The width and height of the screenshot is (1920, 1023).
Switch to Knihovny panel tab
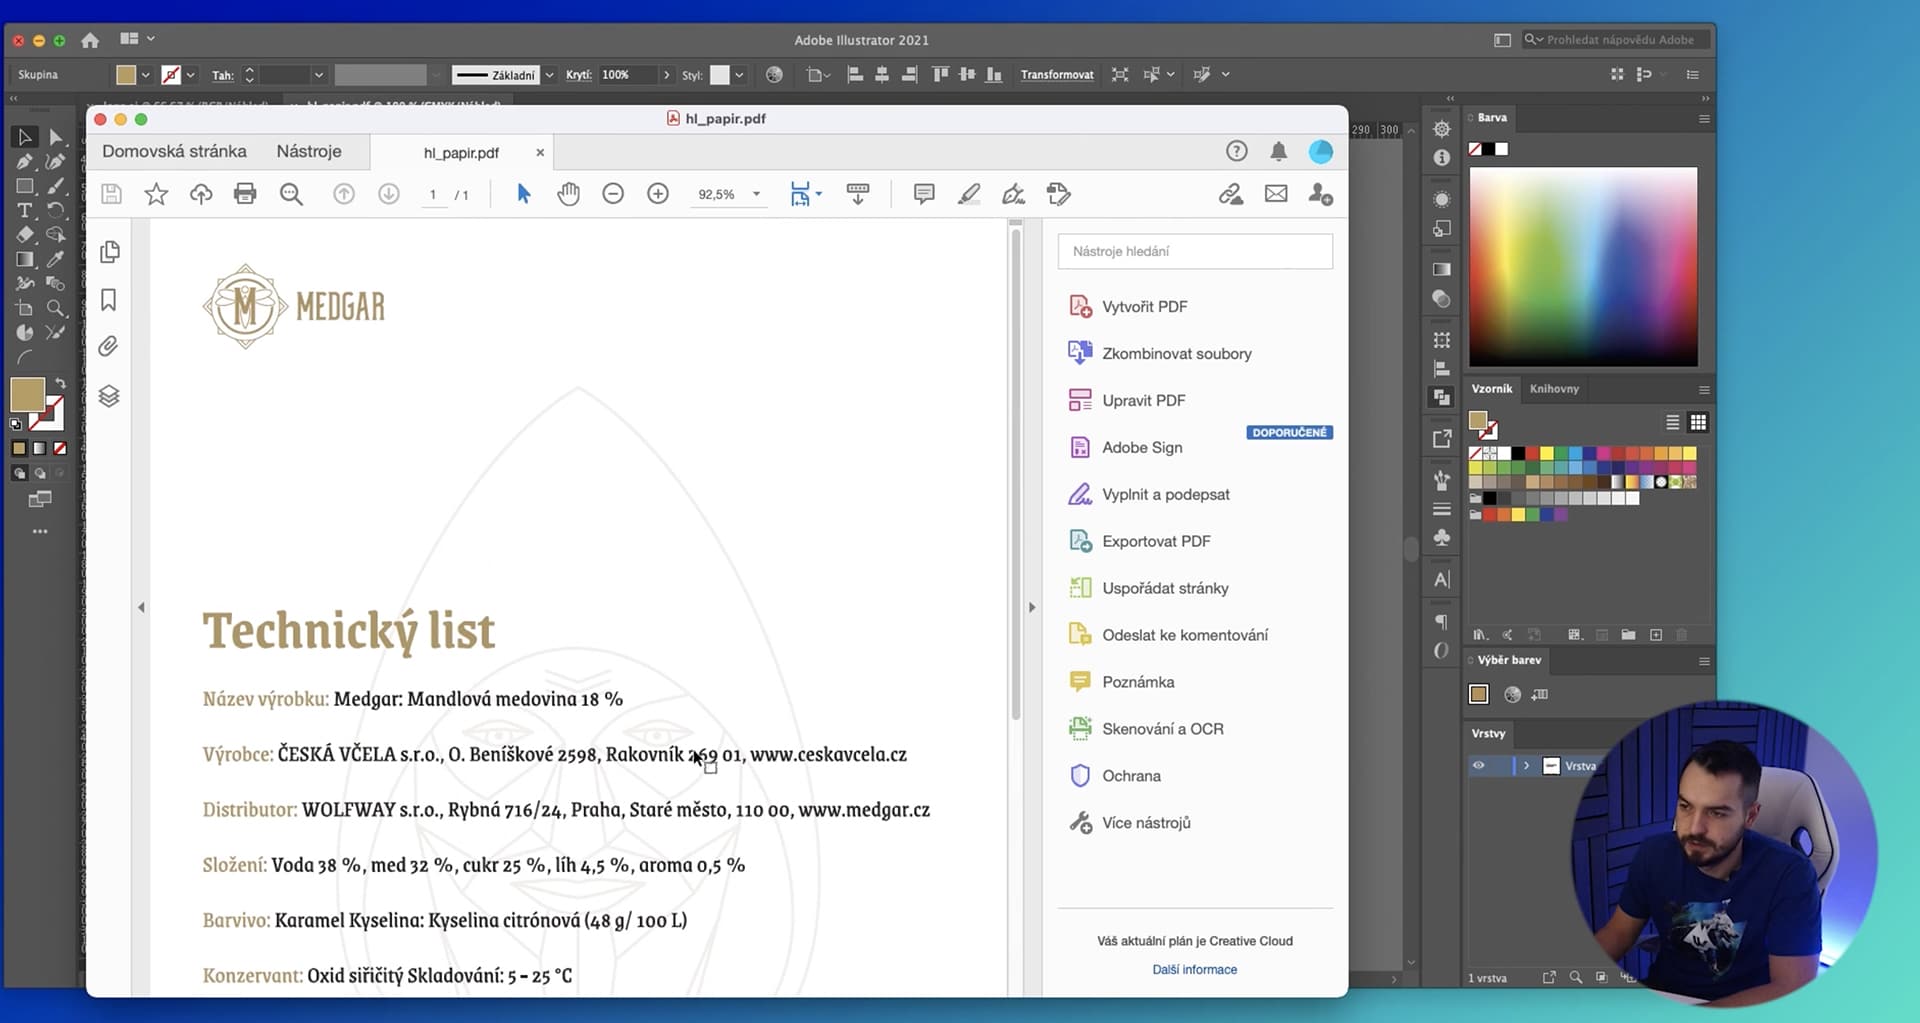pos(1554,389)
